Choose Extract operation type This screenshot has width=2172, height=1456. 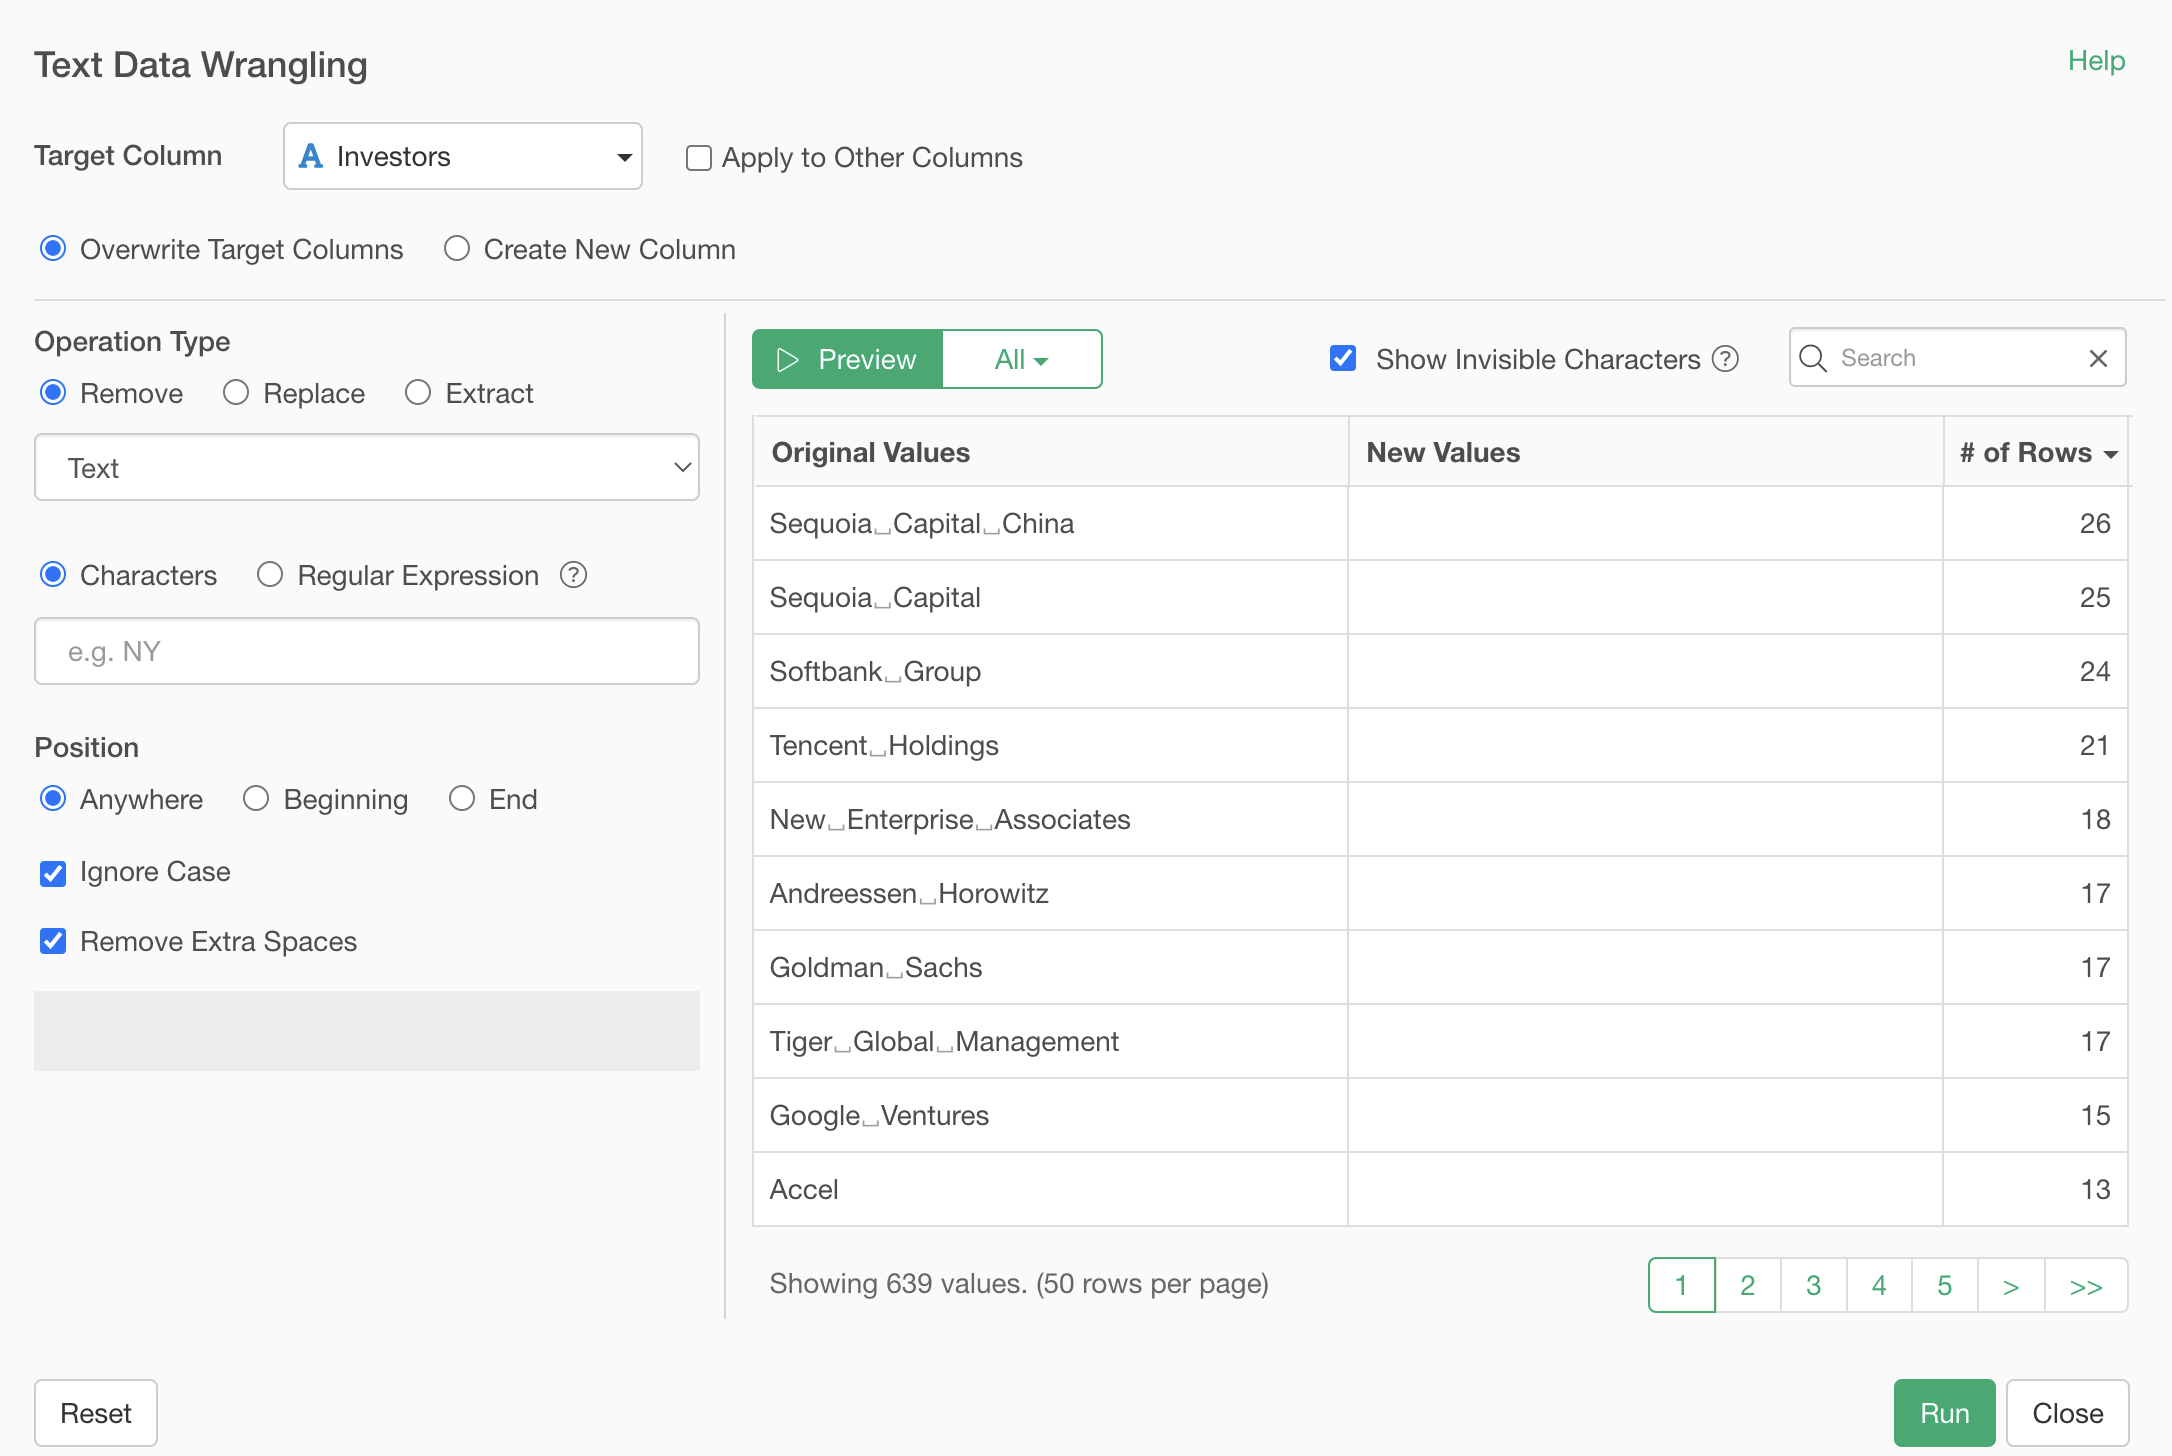click(418, 392)
